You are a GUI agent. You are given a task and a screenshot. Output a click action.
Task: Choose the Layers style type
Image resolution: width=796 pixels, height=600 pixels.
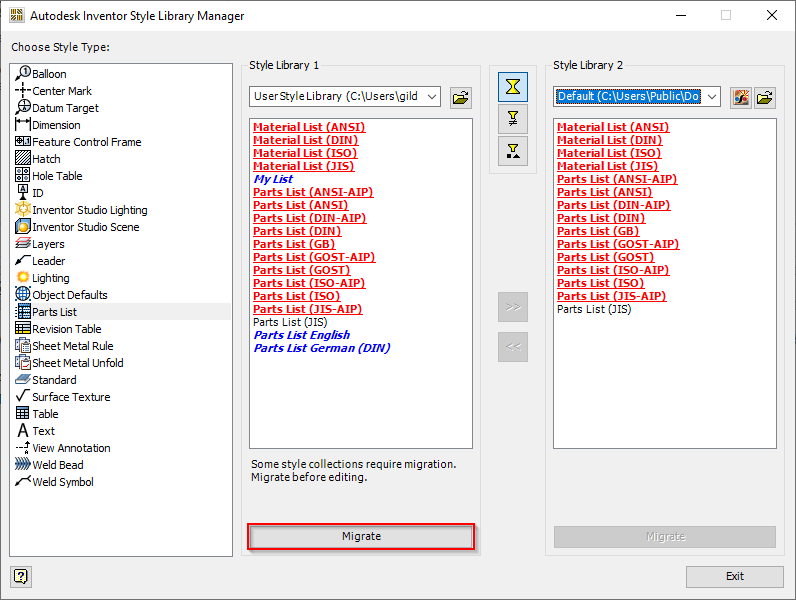point(40,244)
